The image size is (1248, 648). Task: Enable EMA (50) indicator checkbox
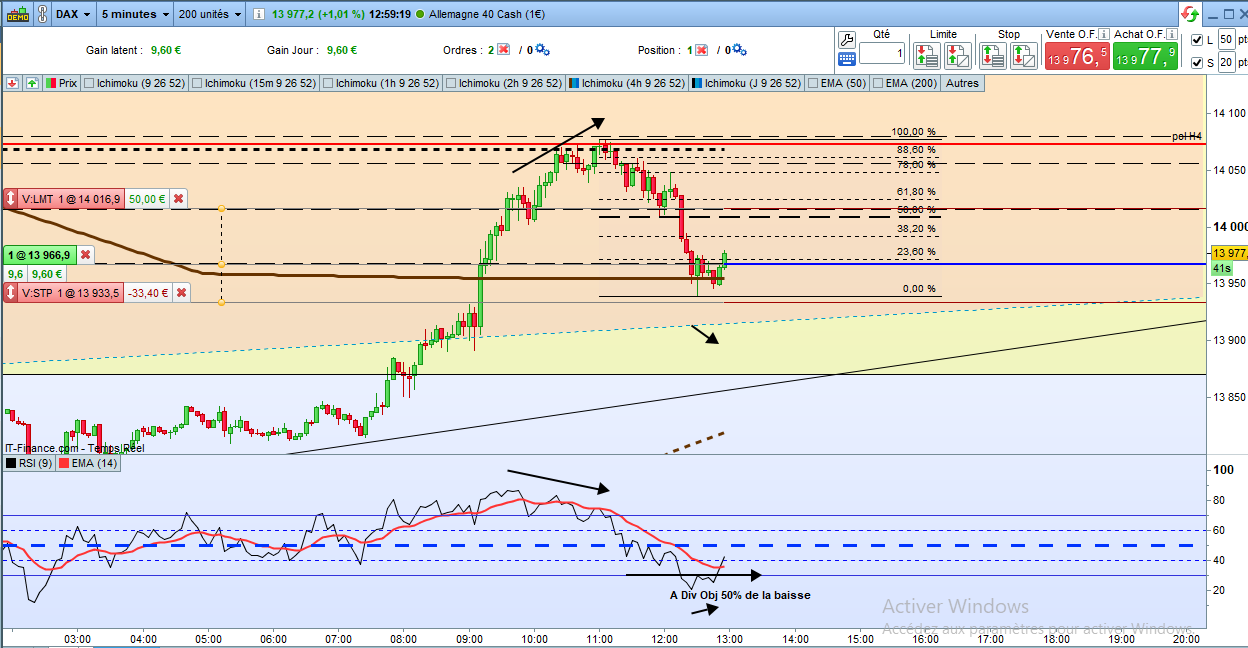[x=813, y=83]
